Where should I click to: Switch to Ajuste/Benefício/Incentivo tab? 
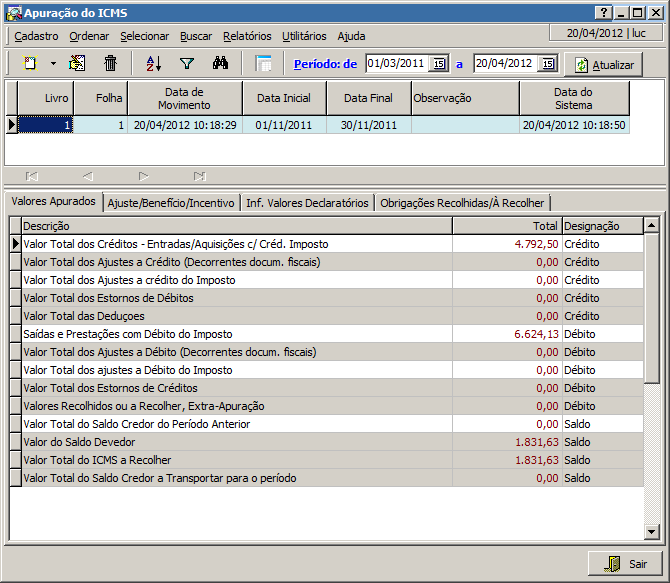(172, 202)
